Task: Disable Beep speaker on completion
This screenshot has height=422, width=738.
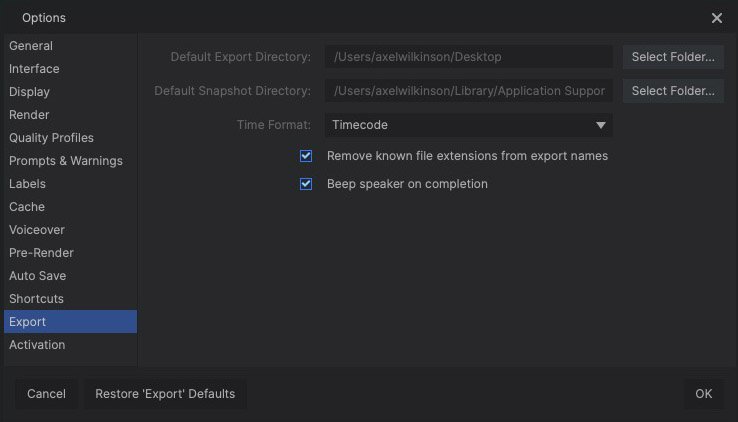Action: point(307,184)
